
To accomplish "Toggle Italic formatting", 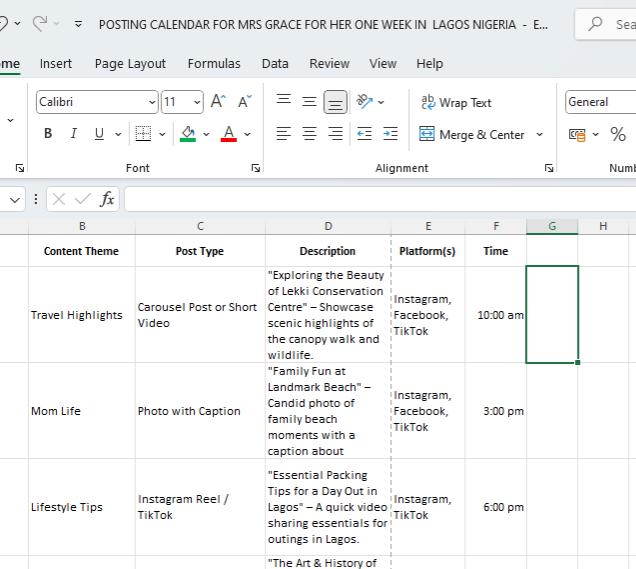I will [73, 133].
